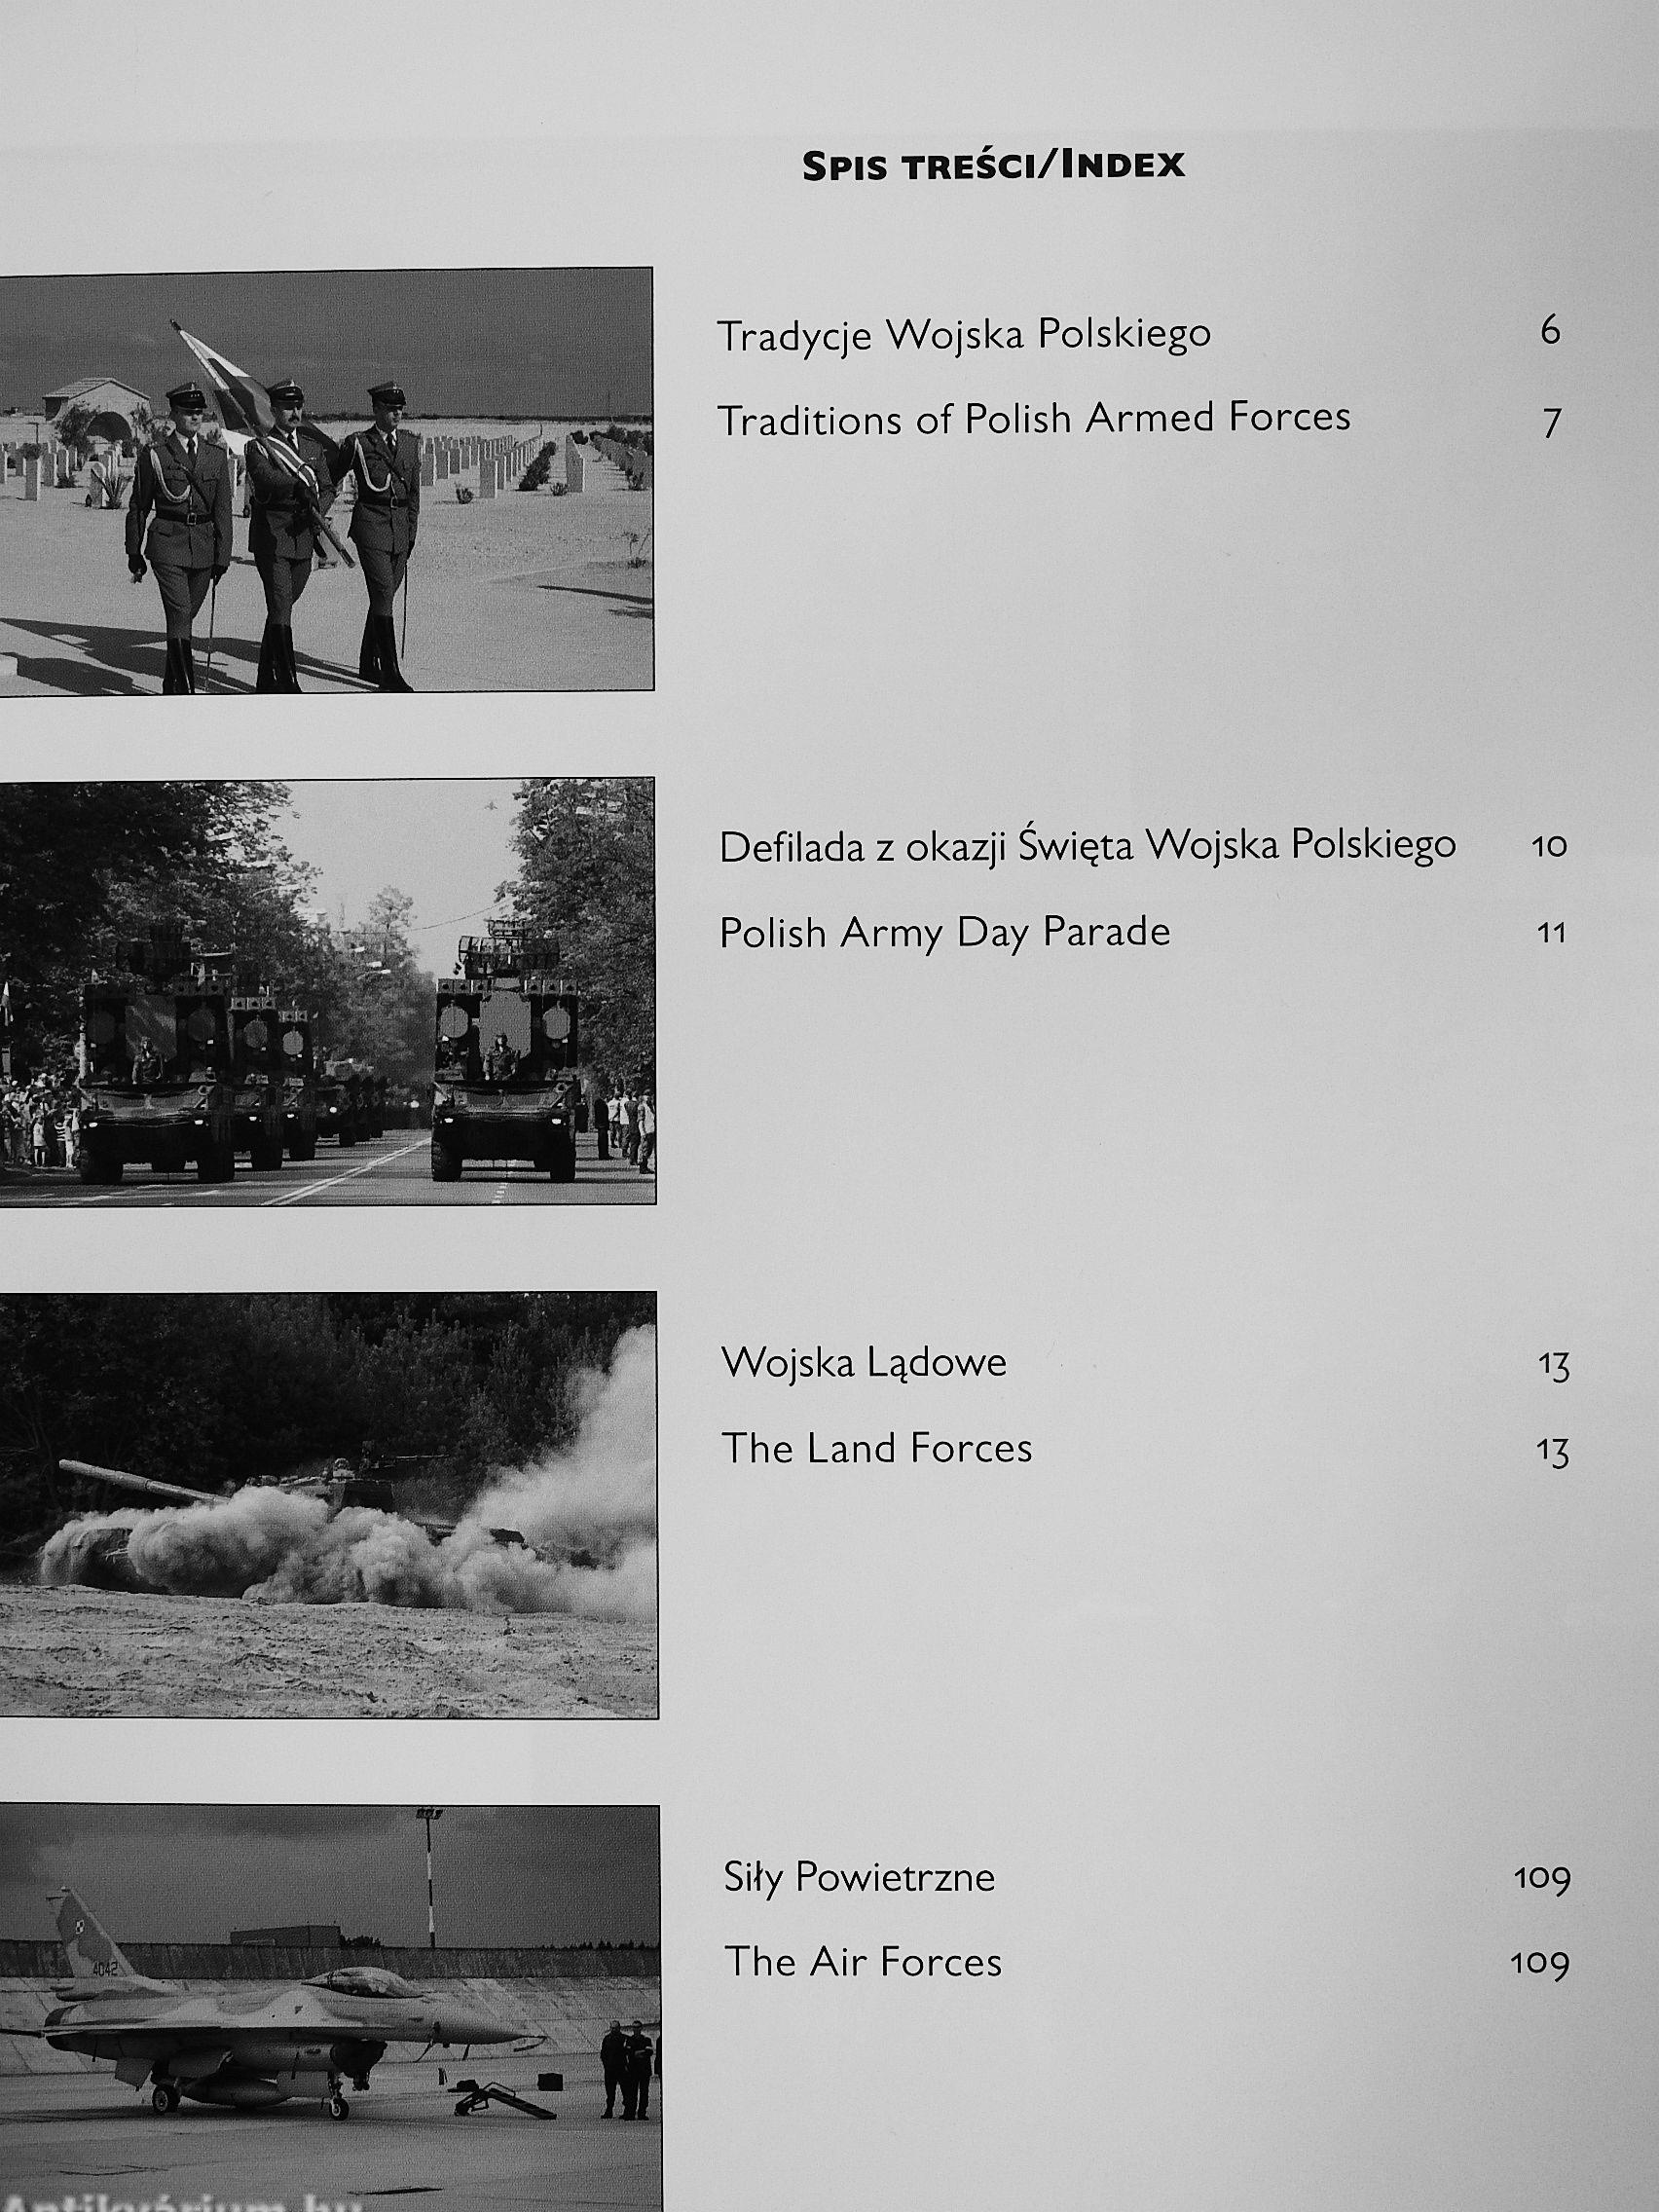Open 'Tradycje Wojska Polskiego' entry
1659x2212 pixels.
[964, 335]
